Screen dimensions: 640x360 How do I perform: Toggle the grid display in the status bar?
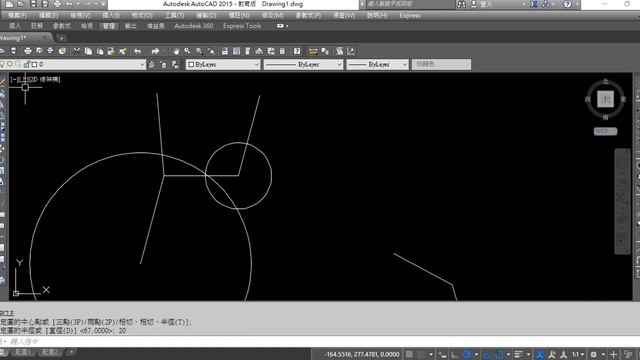(409, 354)
